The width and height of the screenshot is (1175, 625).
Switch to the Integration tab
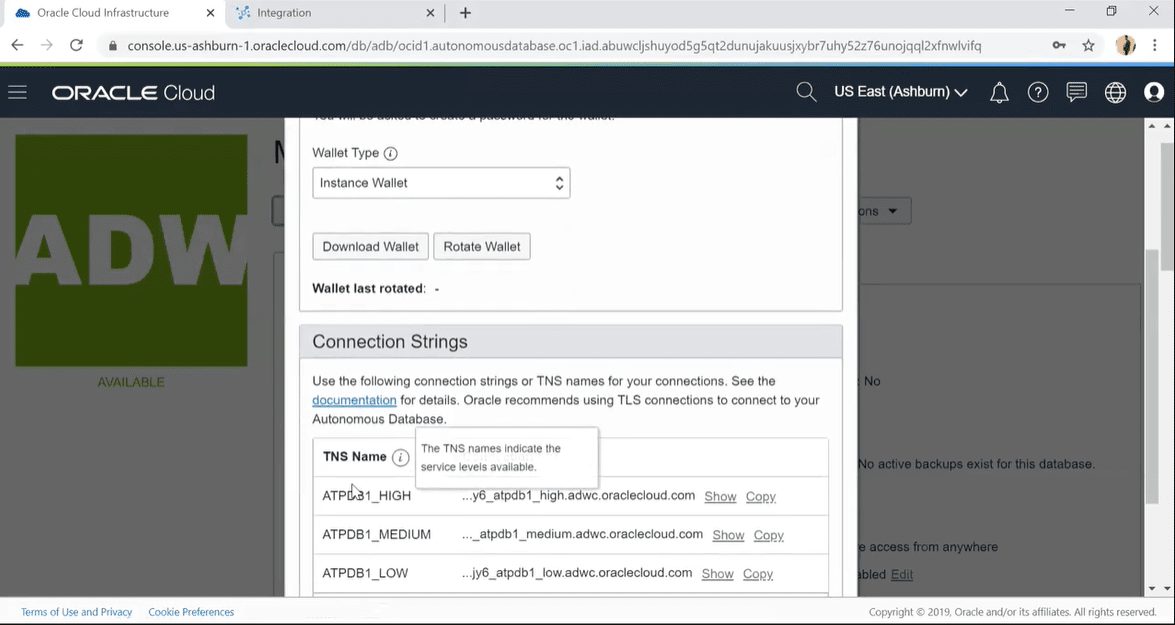point(334,13)
